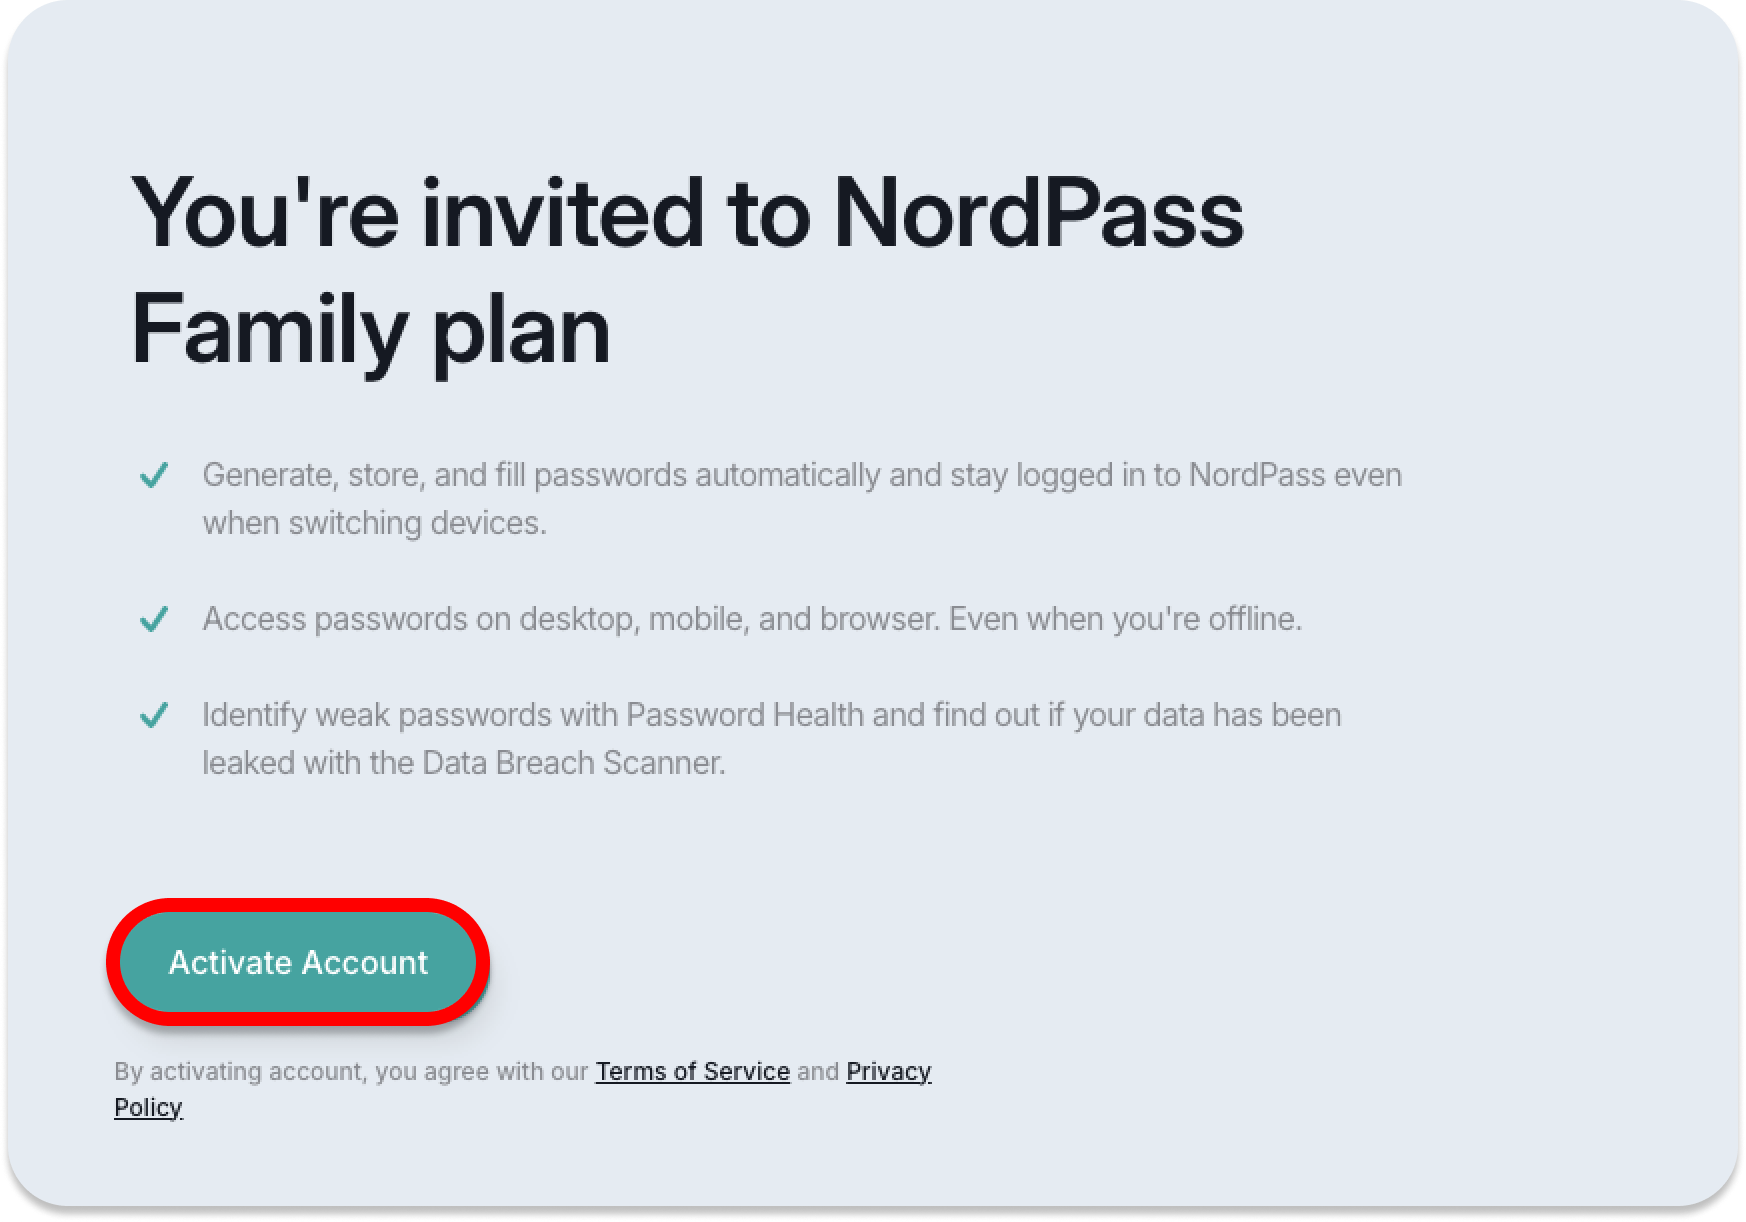Click checkmark icon beside 'Generate, store, and fill'
The image size is (1746, 1222).
153,475
